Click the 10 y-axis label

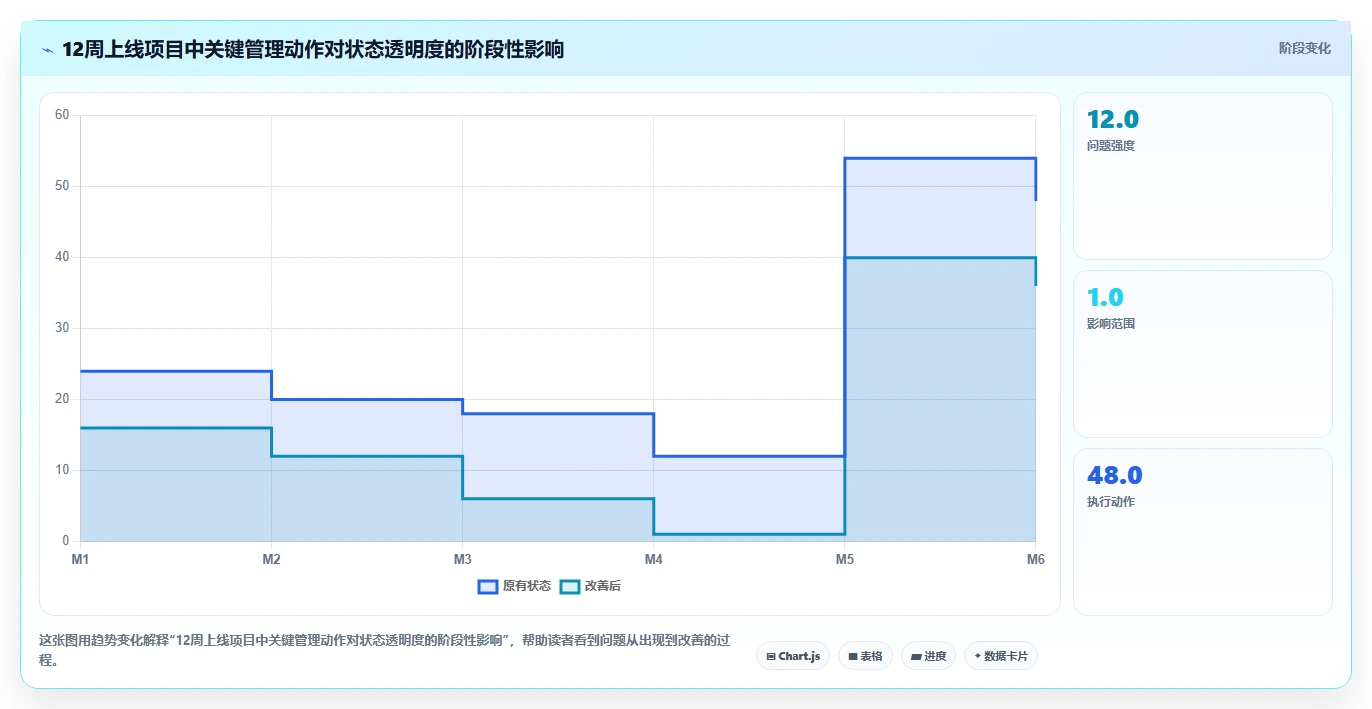click(62, 470)
